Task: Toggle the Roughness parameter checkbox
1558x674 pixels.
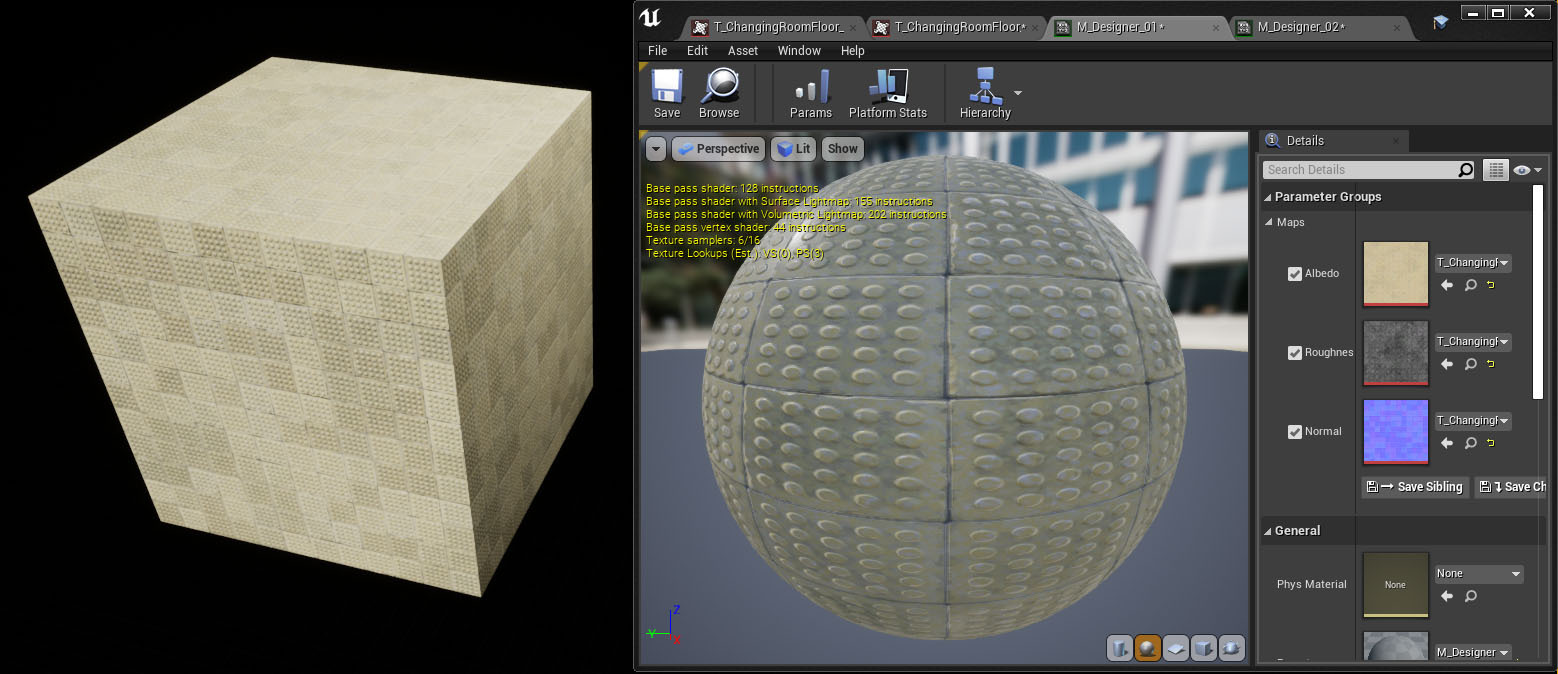Action: (1295, 353)
